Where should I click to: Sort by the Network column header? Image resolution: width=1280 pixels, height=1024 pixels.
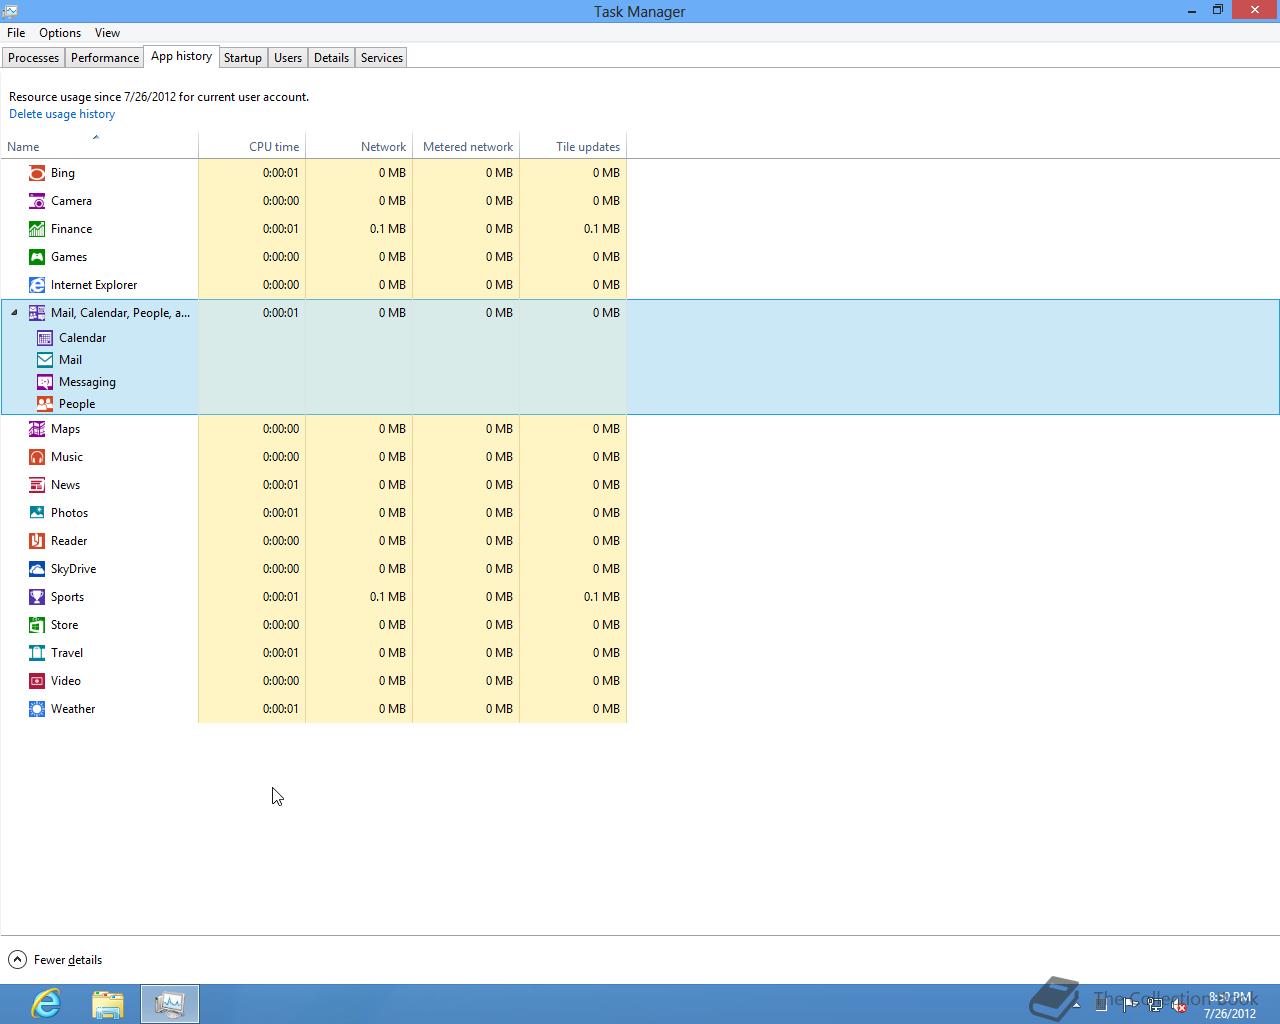359,146
